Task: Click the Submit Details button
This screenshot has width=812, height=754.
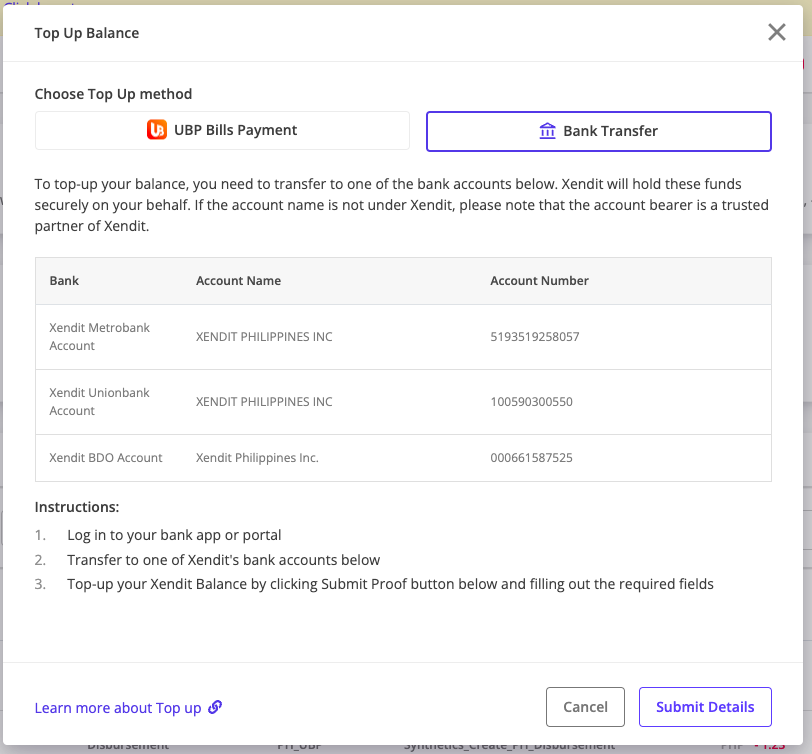Action: click(705, 707)
